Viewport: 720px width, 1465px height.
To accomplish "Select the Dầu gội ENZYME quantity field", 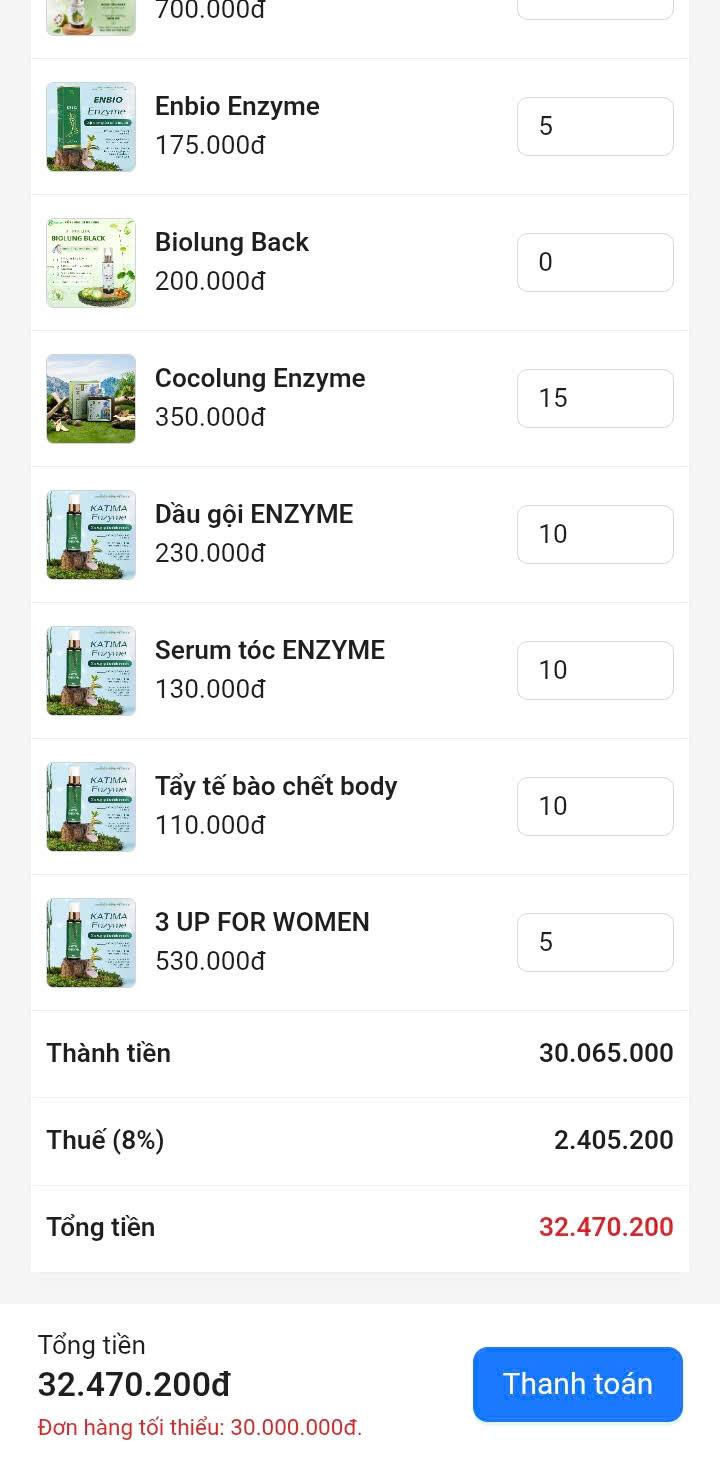I will (x=595, y=534).
